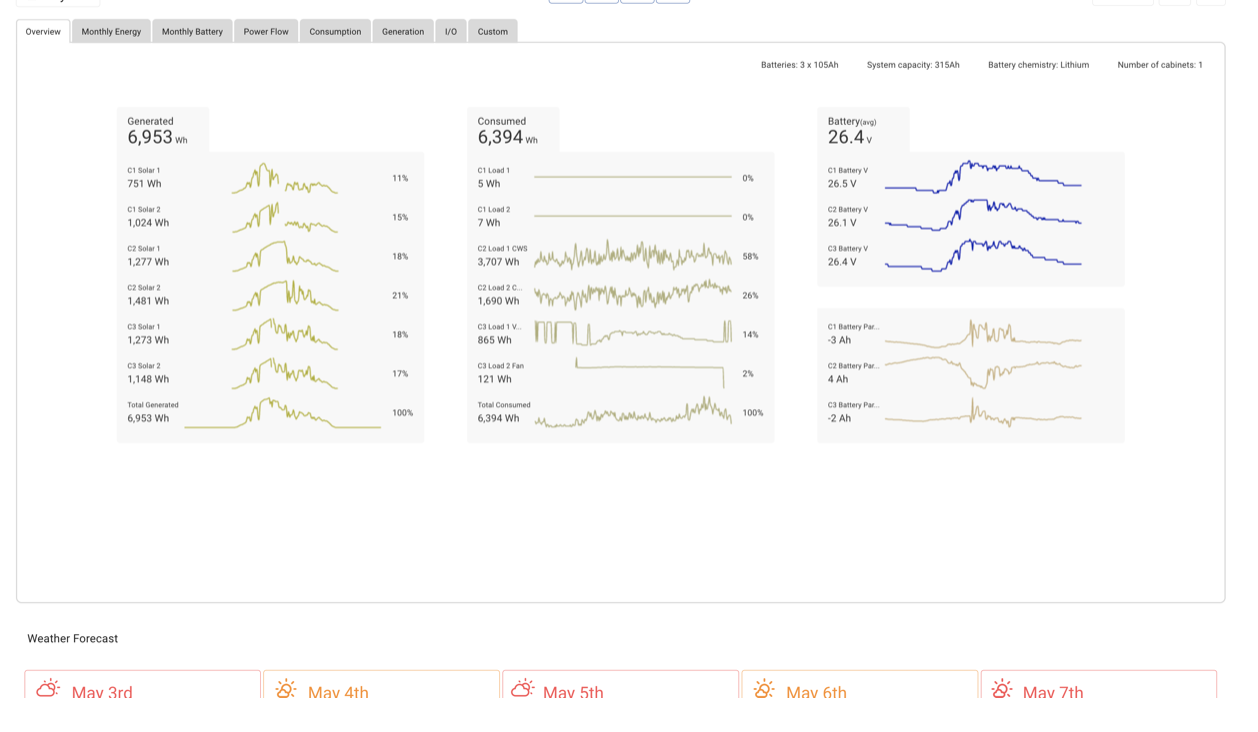Click the C1 Battery V voltage sparkline
The width and height of the screenshot is (1258, 732).
pyautogui.click(x=982, y=178)
